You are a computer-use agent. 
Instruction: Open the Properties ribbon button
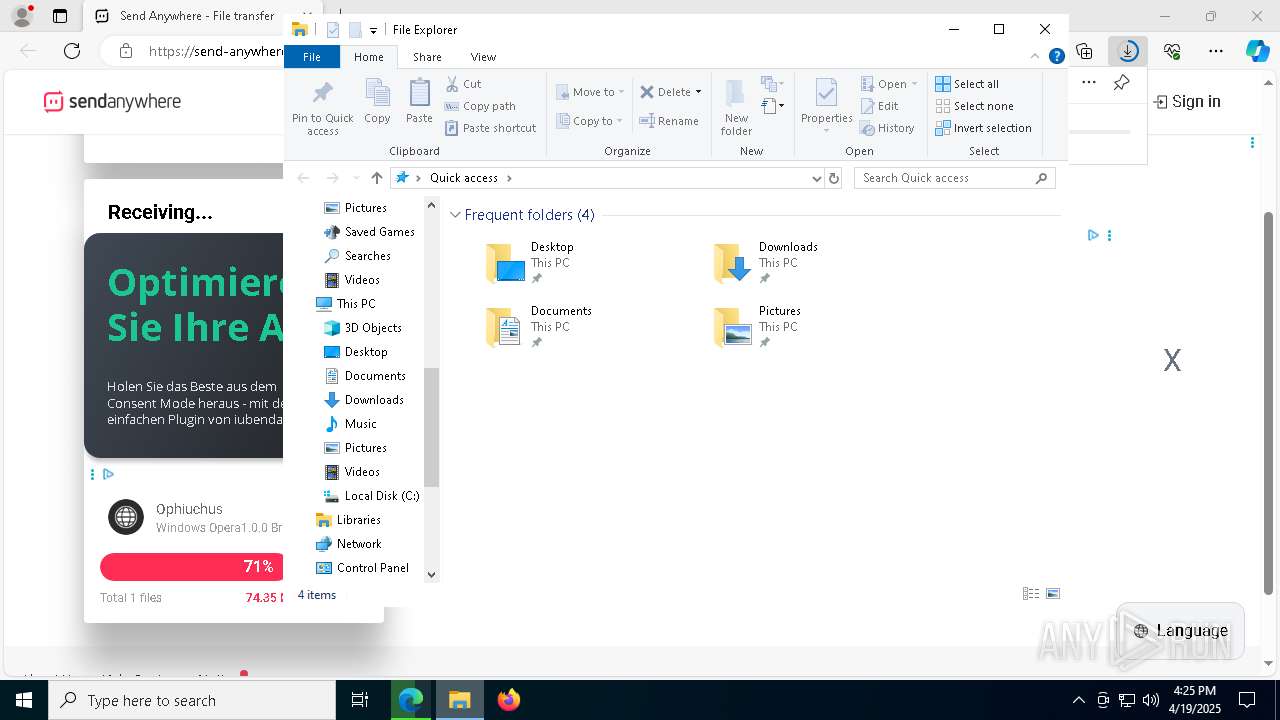[x=826, y=107]
